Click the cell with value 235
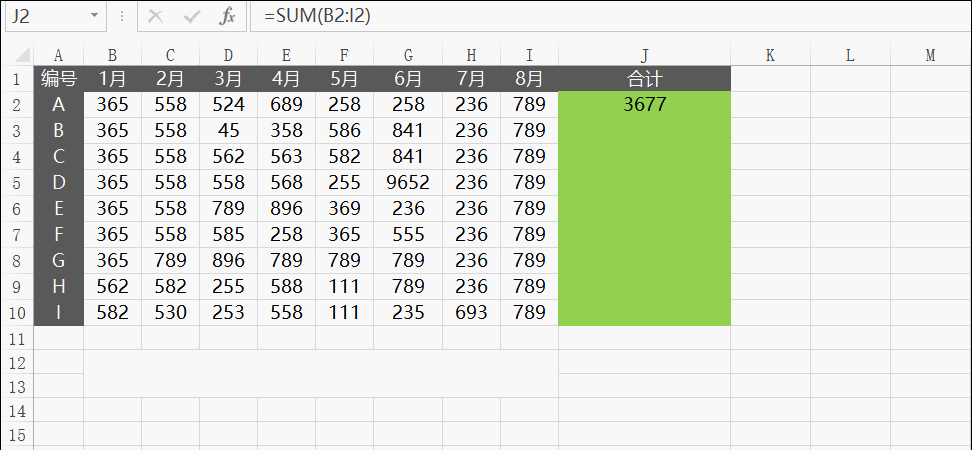 (408, 313)
